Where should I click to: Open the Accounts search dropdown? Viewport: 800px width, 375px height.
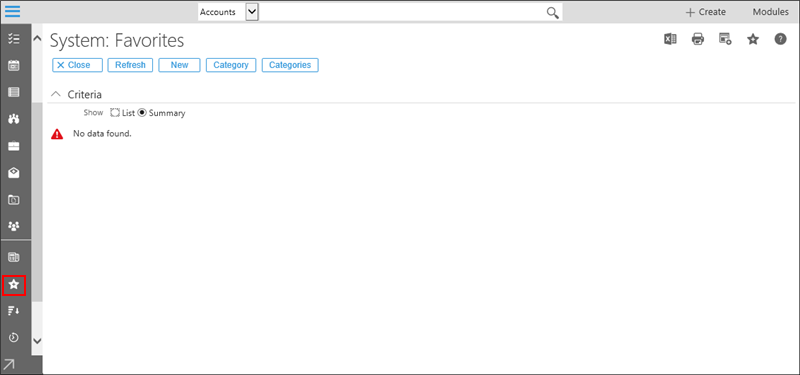click(x=252, y=12)
